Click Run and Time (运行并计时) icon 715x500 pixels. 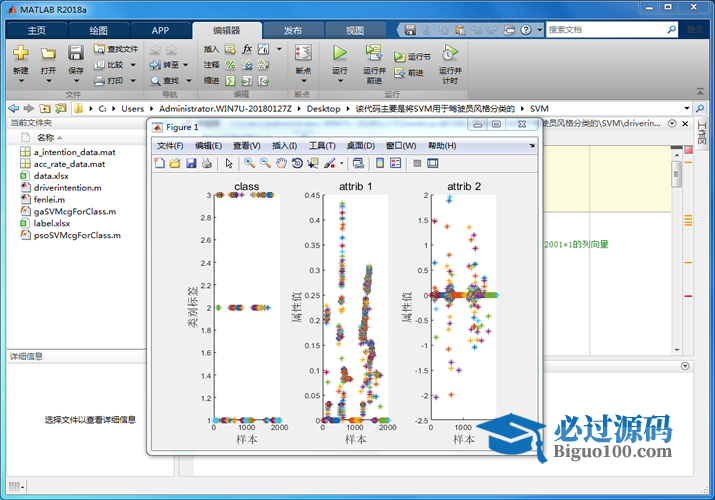pyautogui.click(x=450, y=53)
